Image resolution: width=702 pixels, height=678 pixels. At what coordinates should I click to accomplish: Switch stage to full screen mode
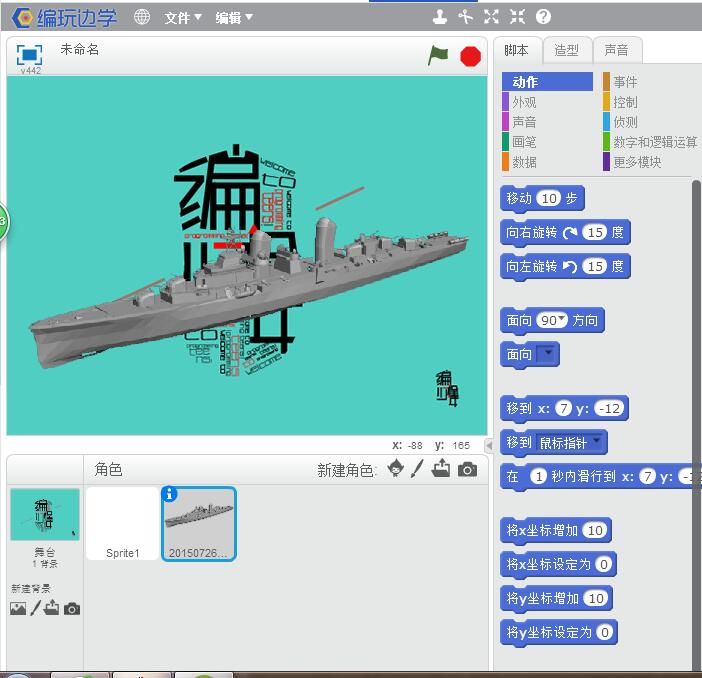click(29, 54)
